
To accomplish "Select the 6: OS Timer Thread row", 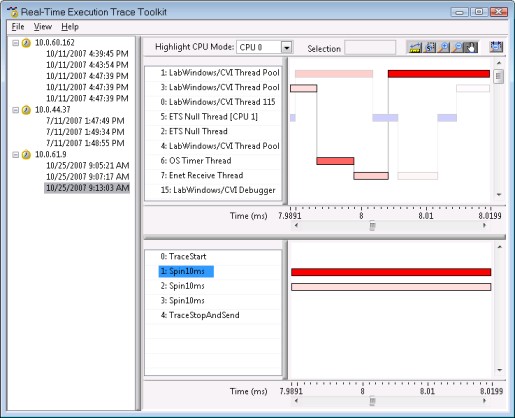I will (213, 161).
